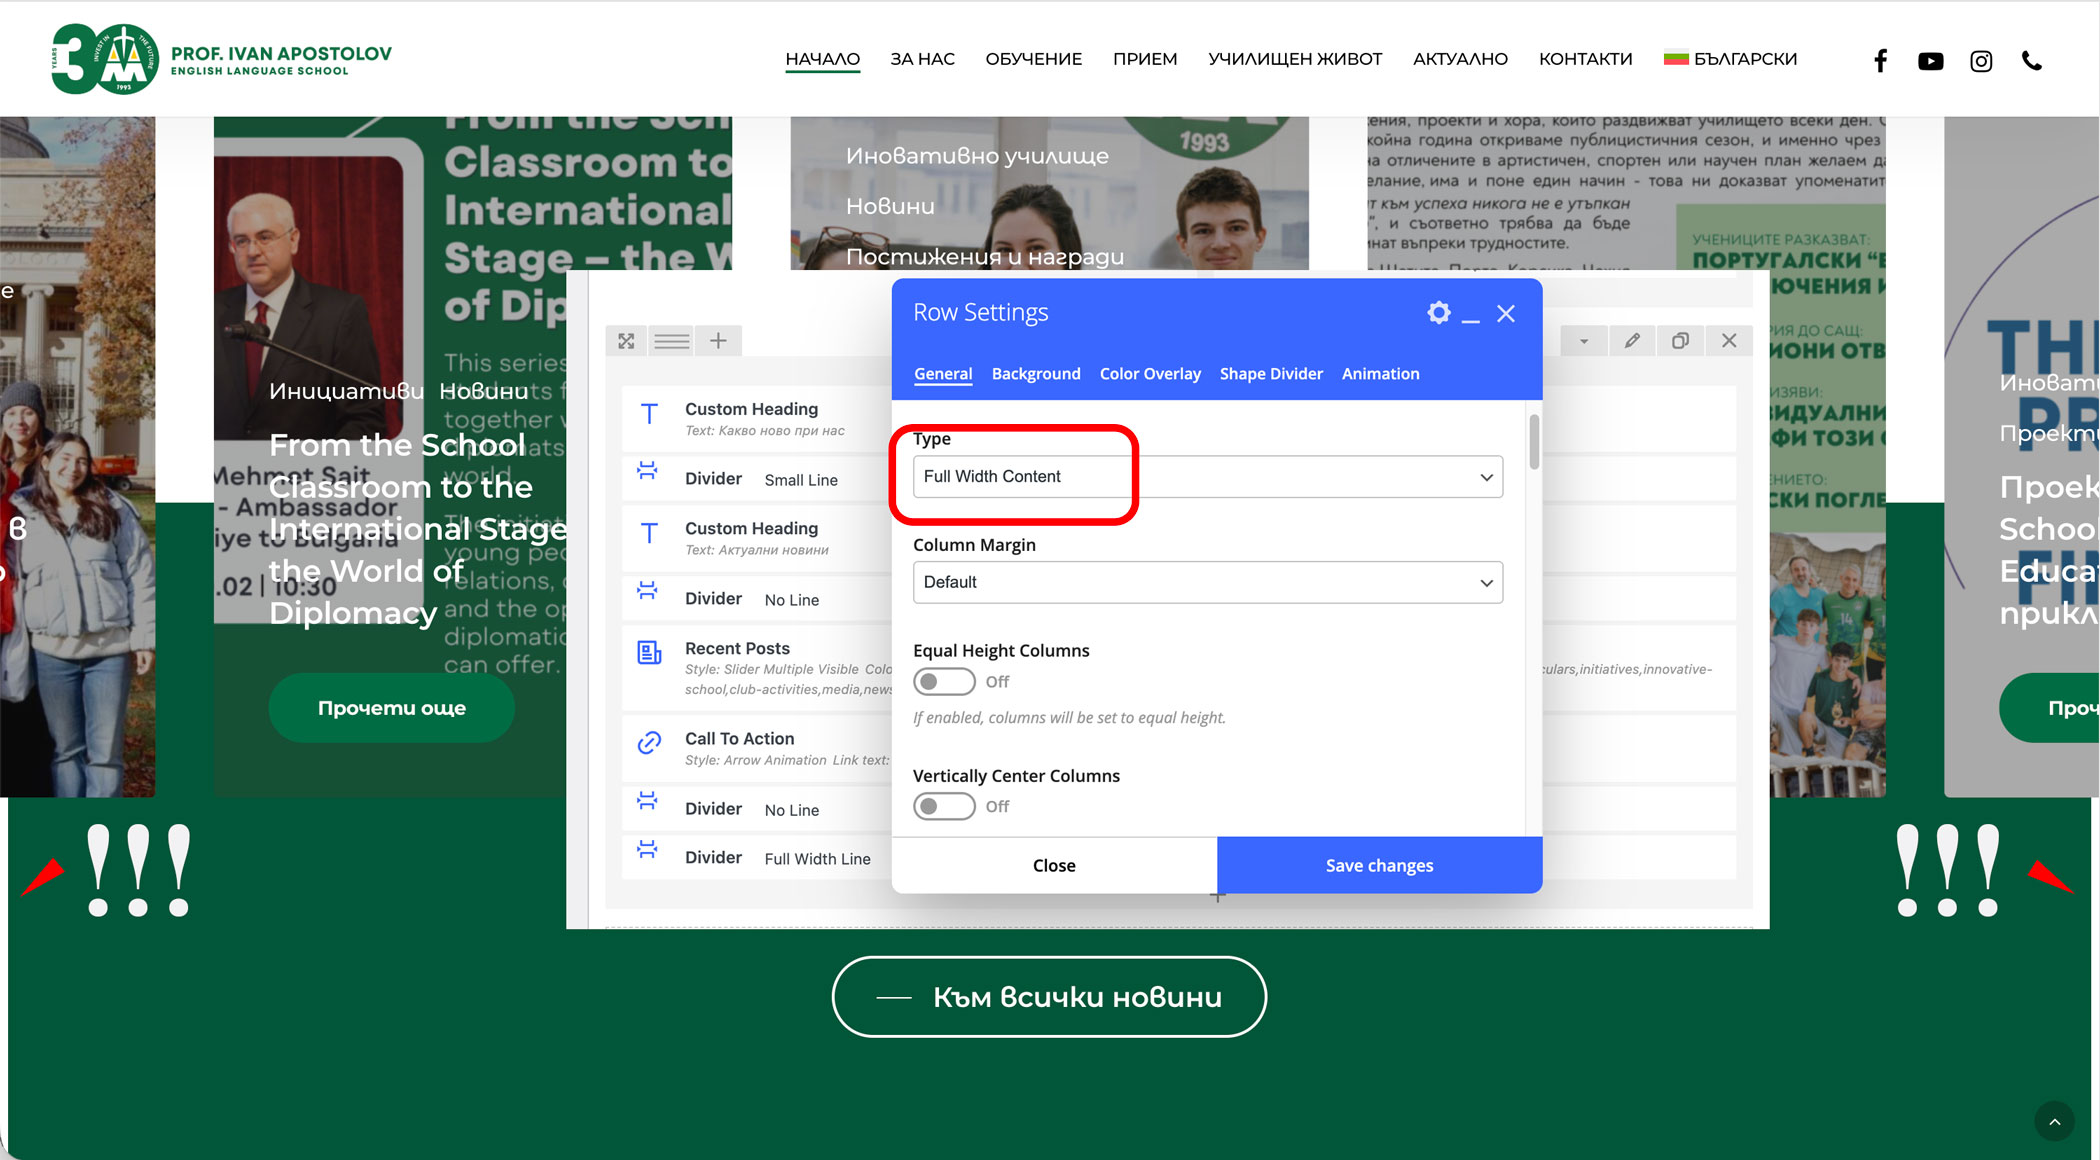This screenshot has width=2100, height=1160.
Task: Click the Save changes button
Action: (x=1379, y=865)
